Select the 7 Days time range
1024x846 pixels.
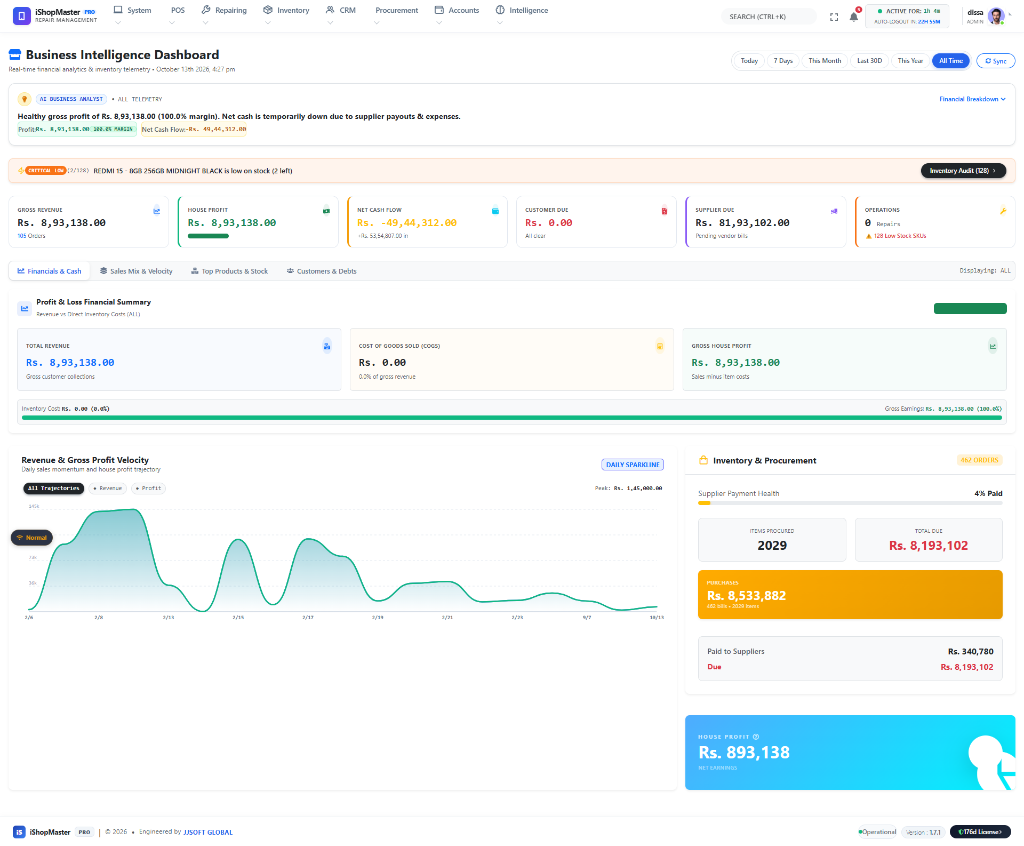pyautogui.click(x=783, y=61)
